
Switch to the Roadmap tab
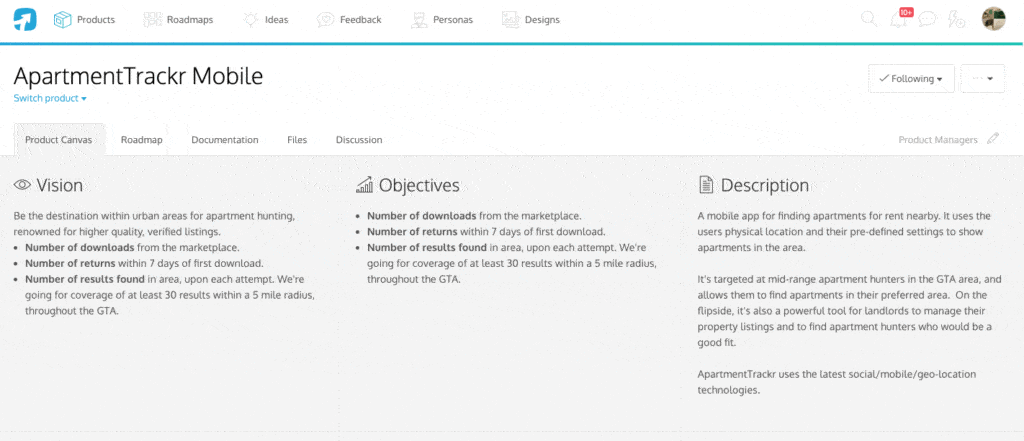[x=141, y=140]
